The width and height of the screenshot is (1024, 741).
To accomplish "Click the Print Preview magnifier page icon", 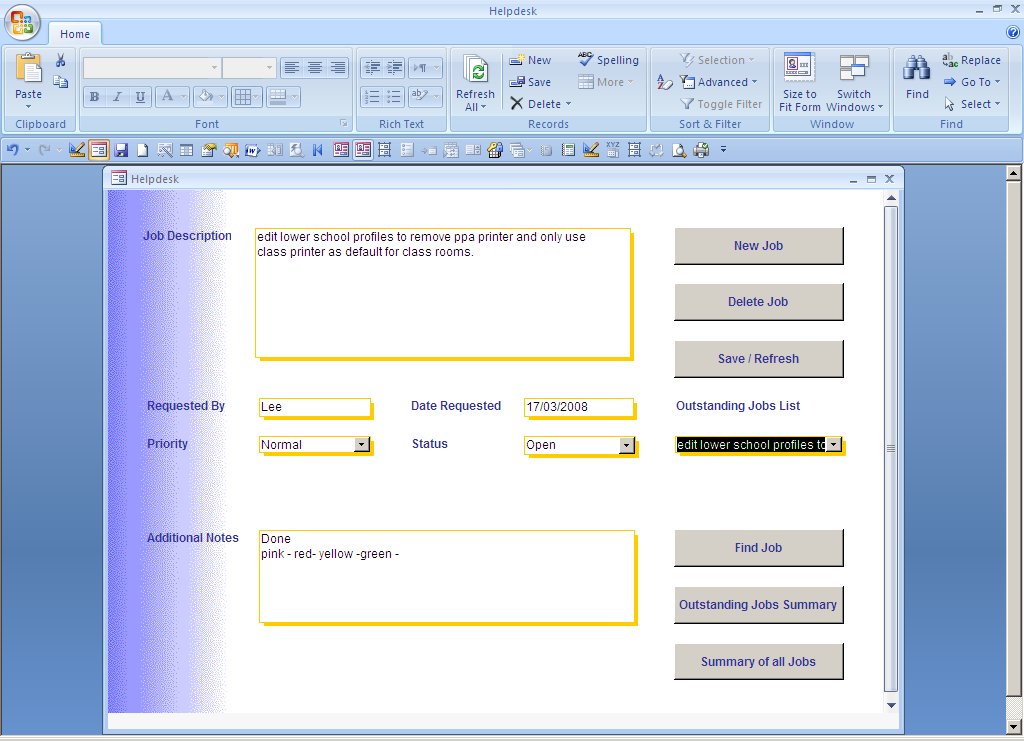I will (x=679, y=150).
